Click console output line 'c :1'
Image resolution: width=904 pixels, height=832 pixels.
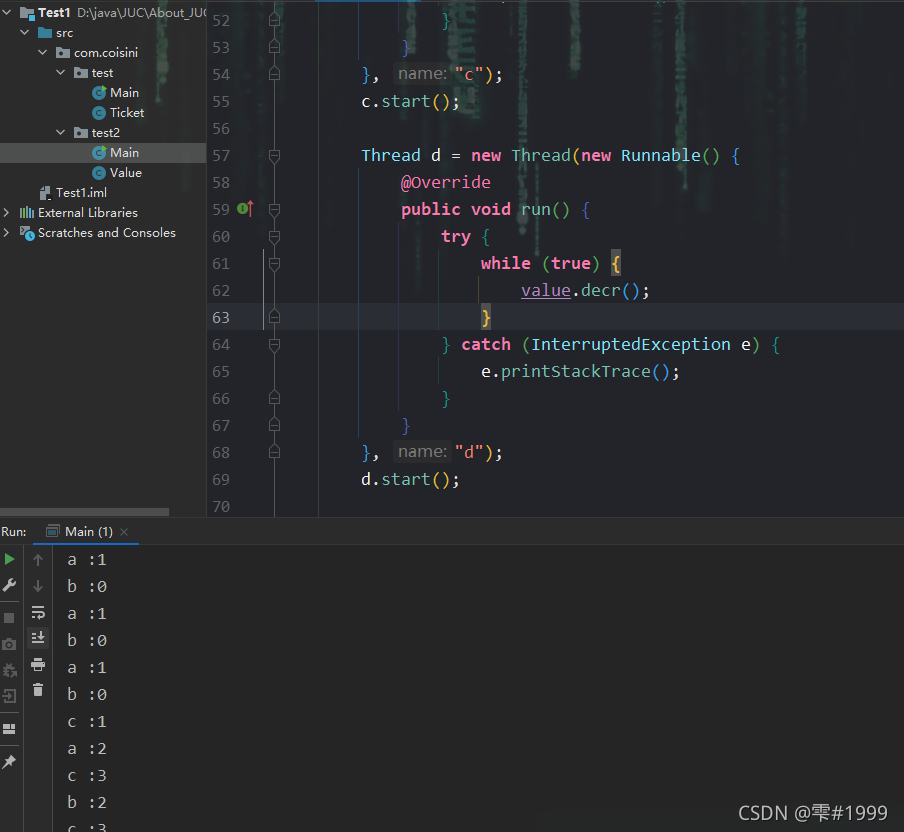pyautogui.click(x=86, y=722)
